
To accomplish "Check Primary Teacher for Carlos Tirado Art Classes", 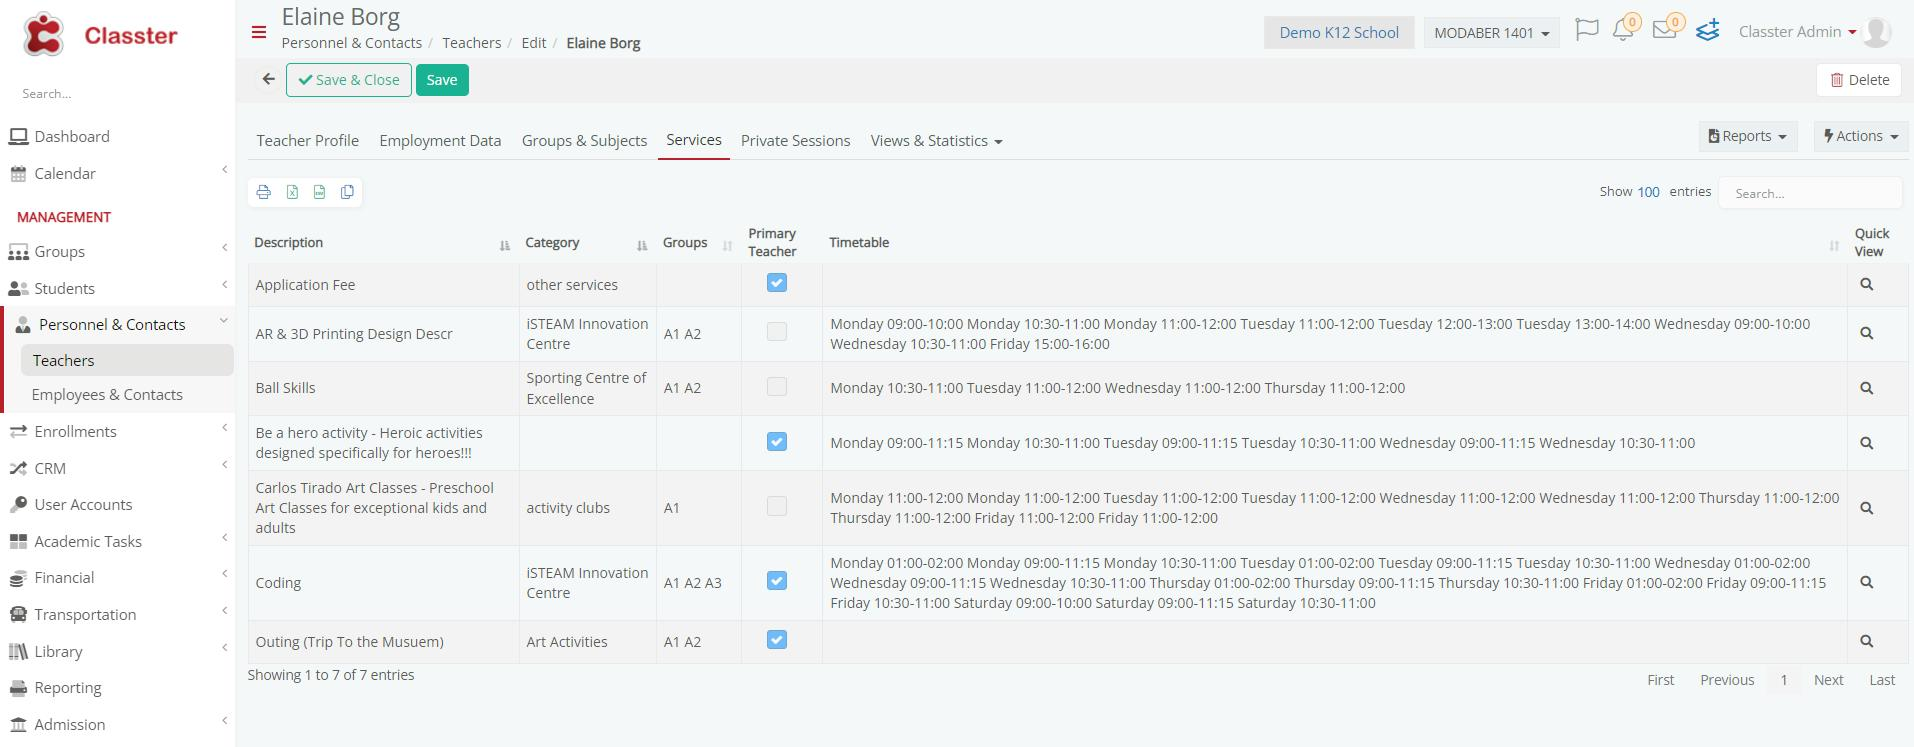I will coord(777,507).
